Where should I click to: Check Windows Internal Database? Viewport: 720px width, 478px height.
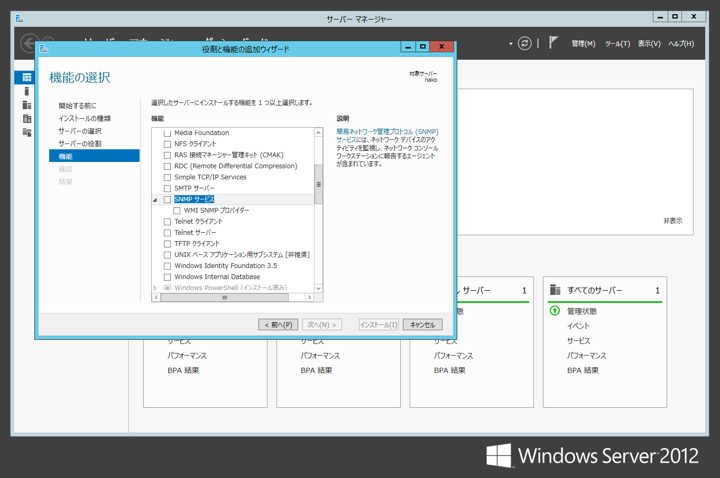coord(167,277)
